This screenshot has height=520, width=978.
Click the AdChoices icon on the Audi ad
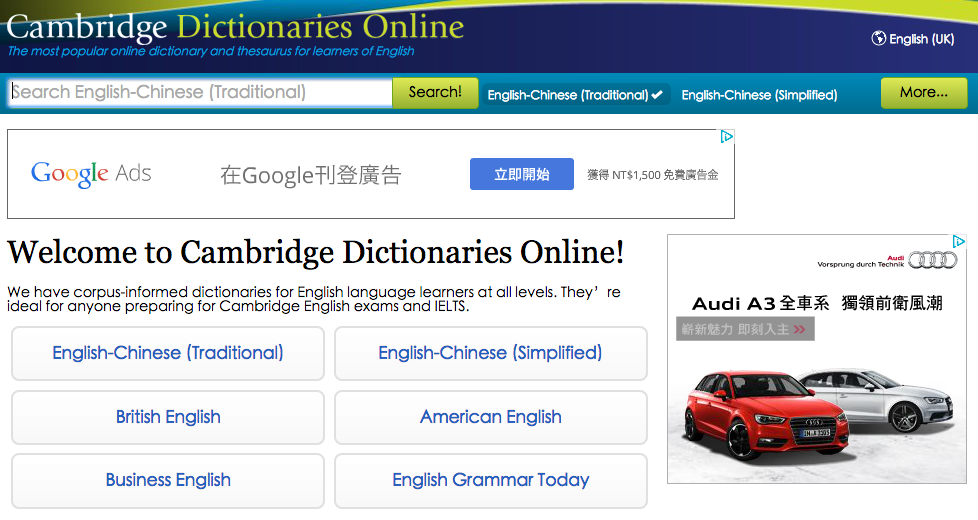pos(959,241)
